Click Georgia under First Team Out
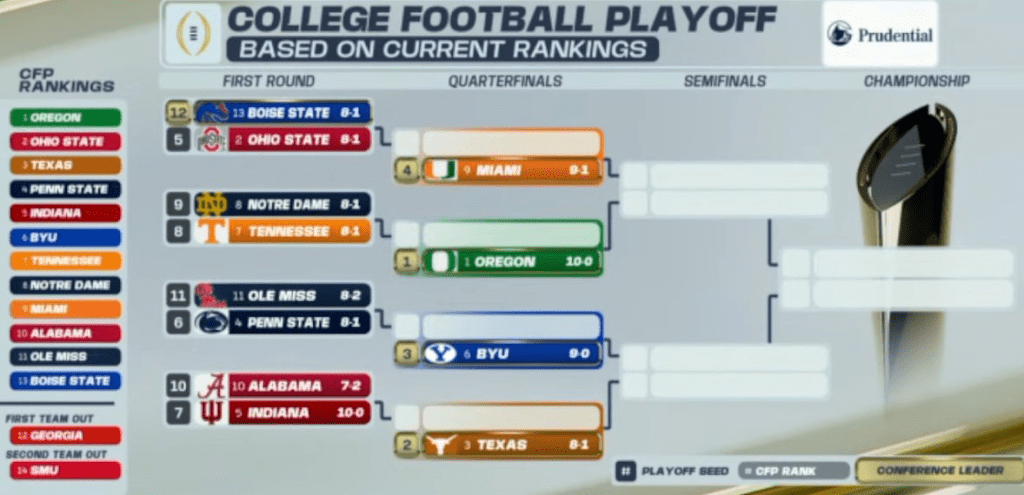 (65, 435)
